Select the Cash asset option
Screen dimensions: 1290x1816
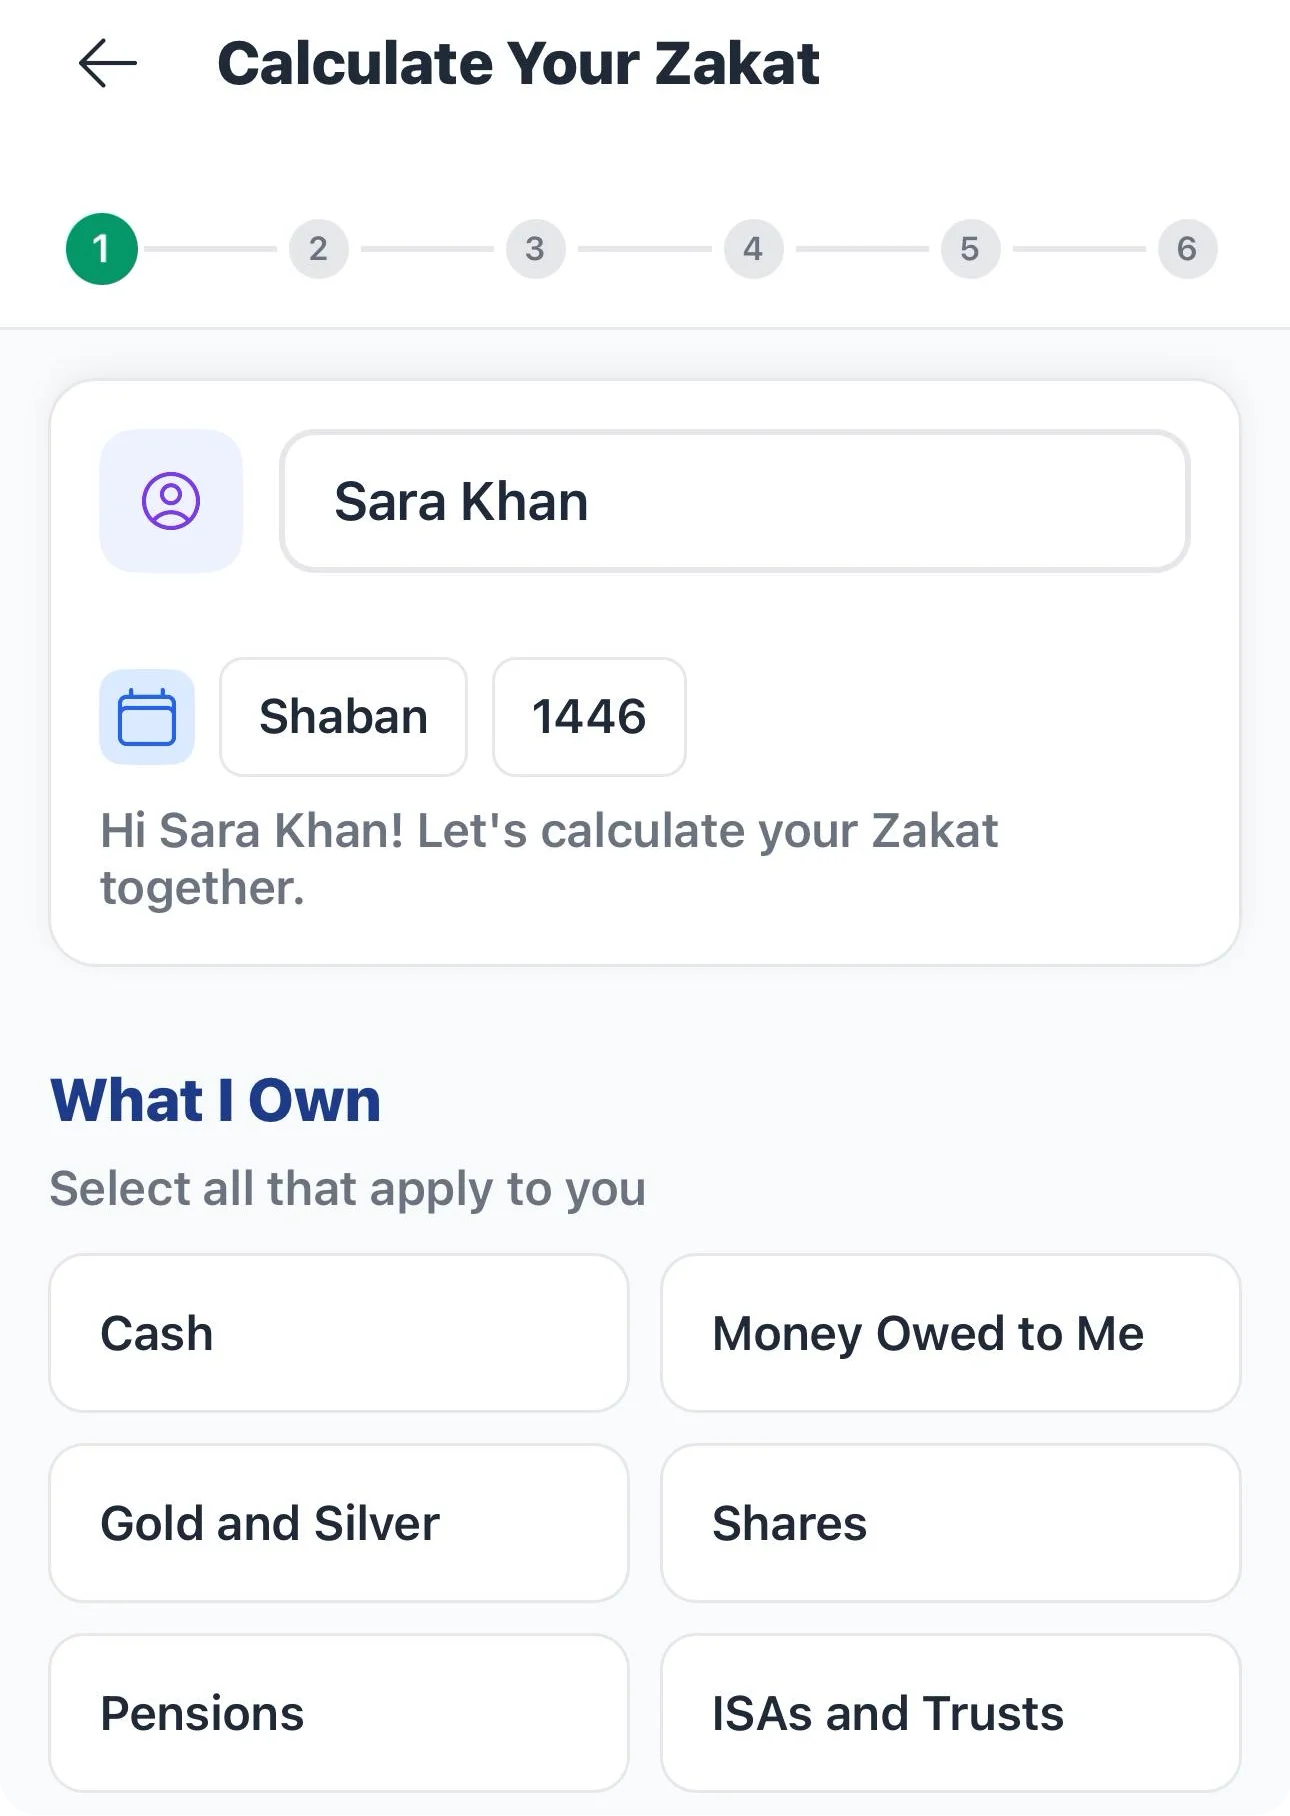point(339,1333)
